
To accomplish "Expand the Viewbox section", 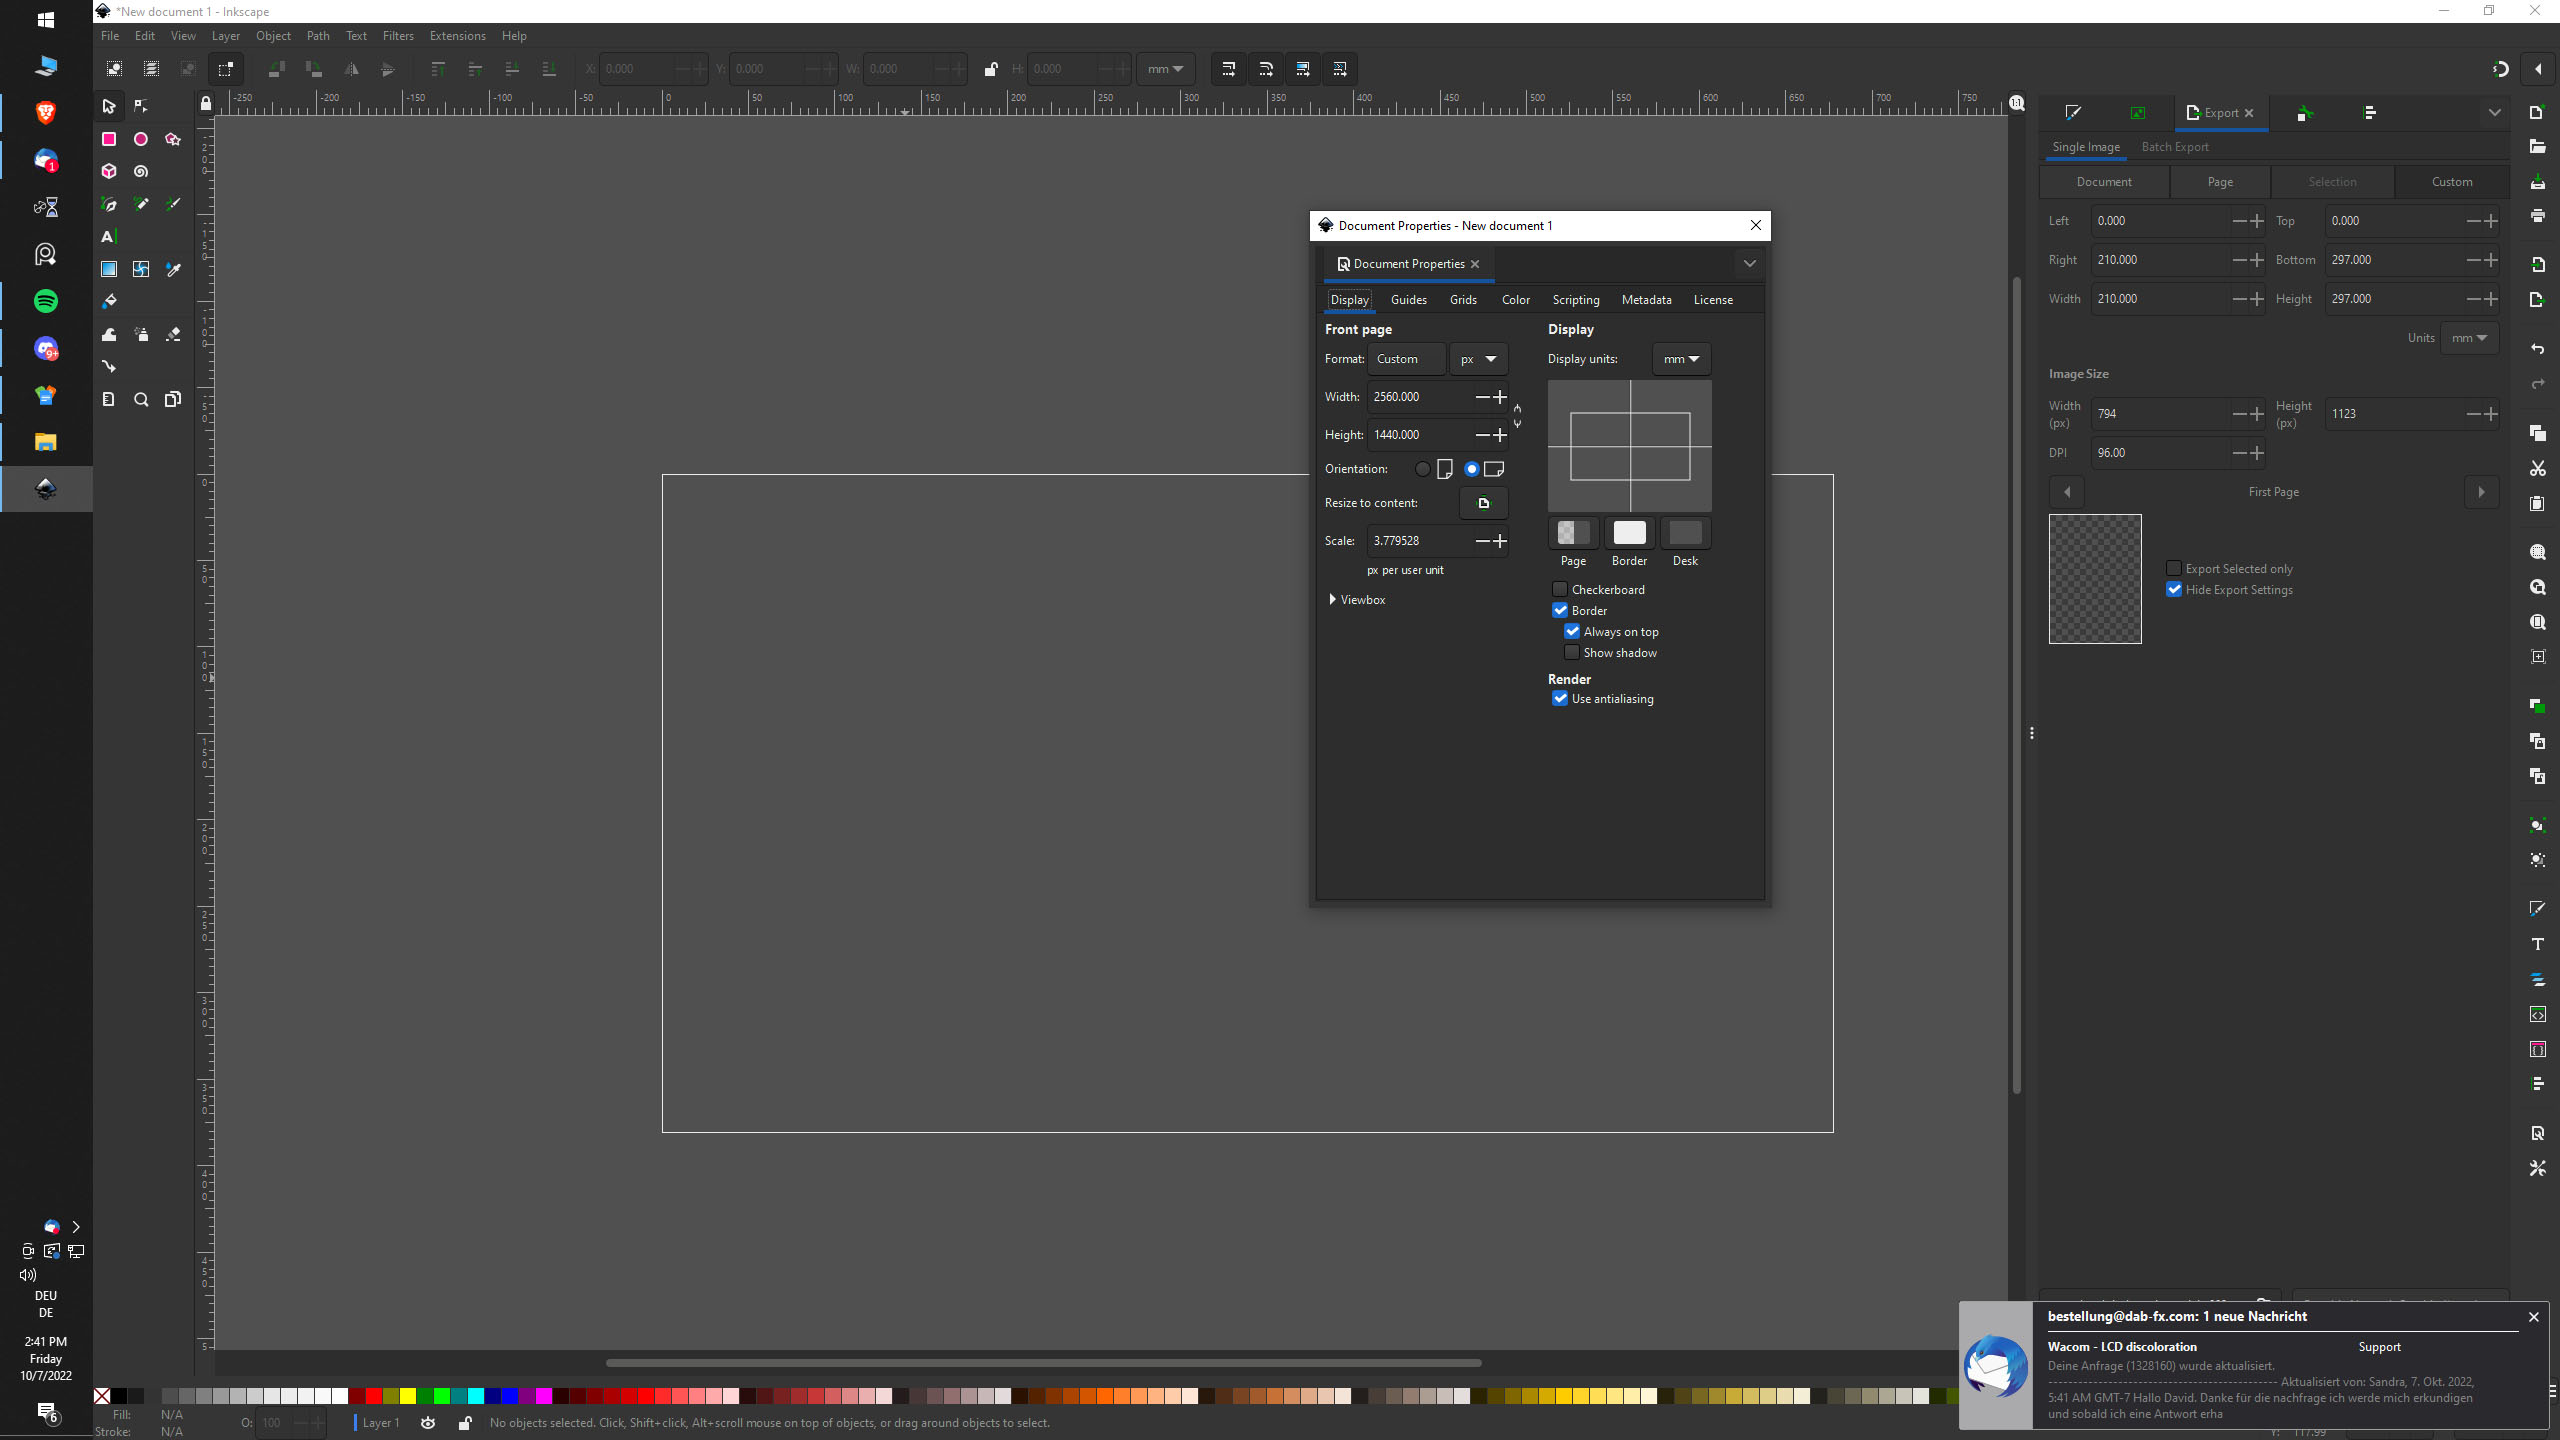I will point(1358,599).
